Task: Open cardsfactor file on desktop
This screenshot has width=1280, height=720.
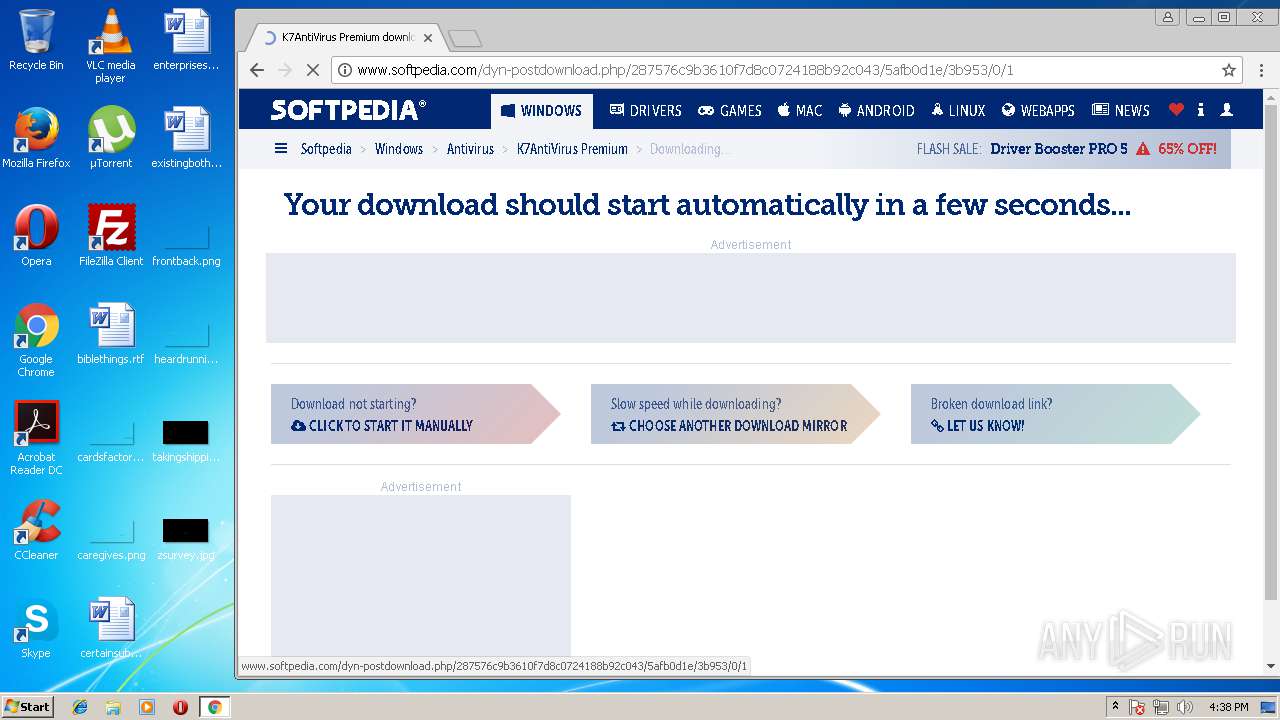Action: coord(110,442)
